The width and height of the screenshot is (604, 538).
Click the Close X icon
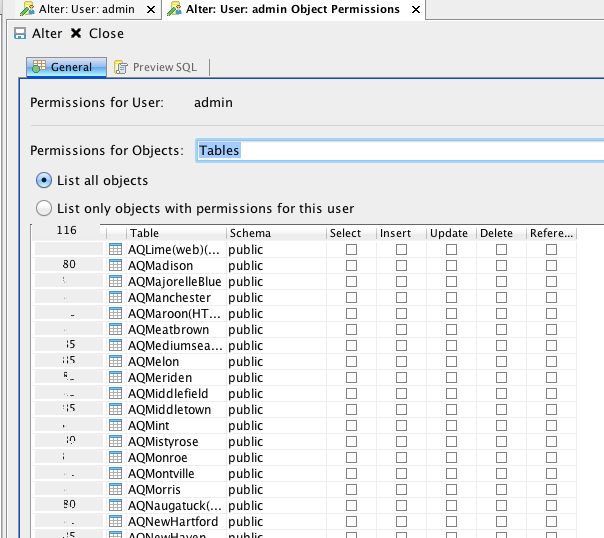coord(76,34)
